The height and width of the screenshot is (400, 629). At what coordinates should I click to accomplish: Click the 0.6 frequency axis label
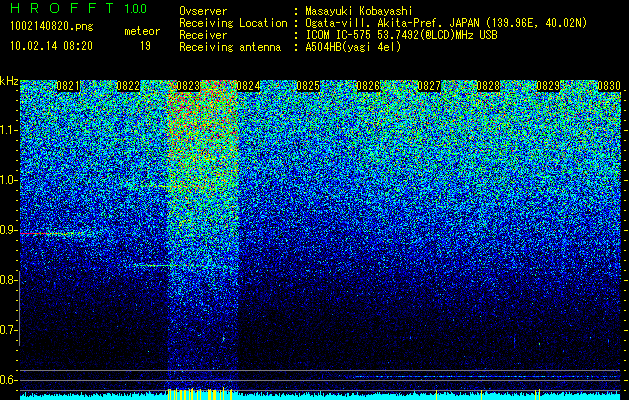pos(8,380)
